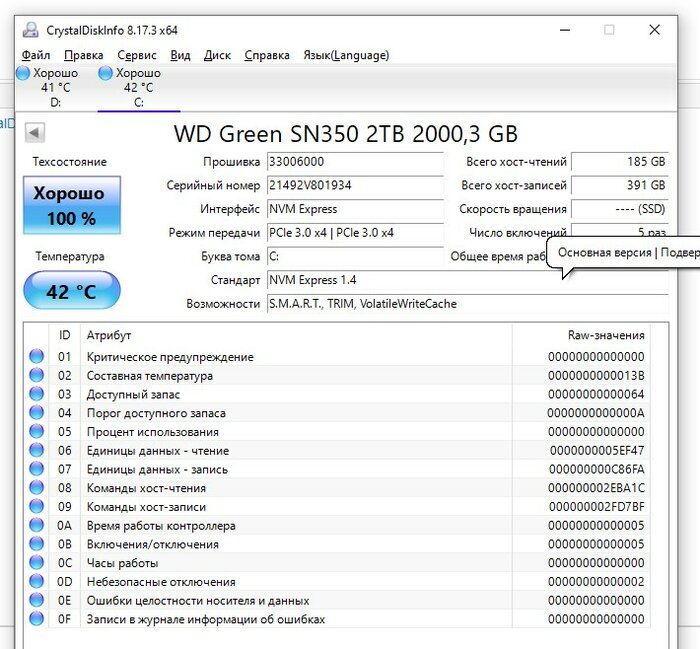Select the Команды хост-записи attribute text

[x=146, y=507]
